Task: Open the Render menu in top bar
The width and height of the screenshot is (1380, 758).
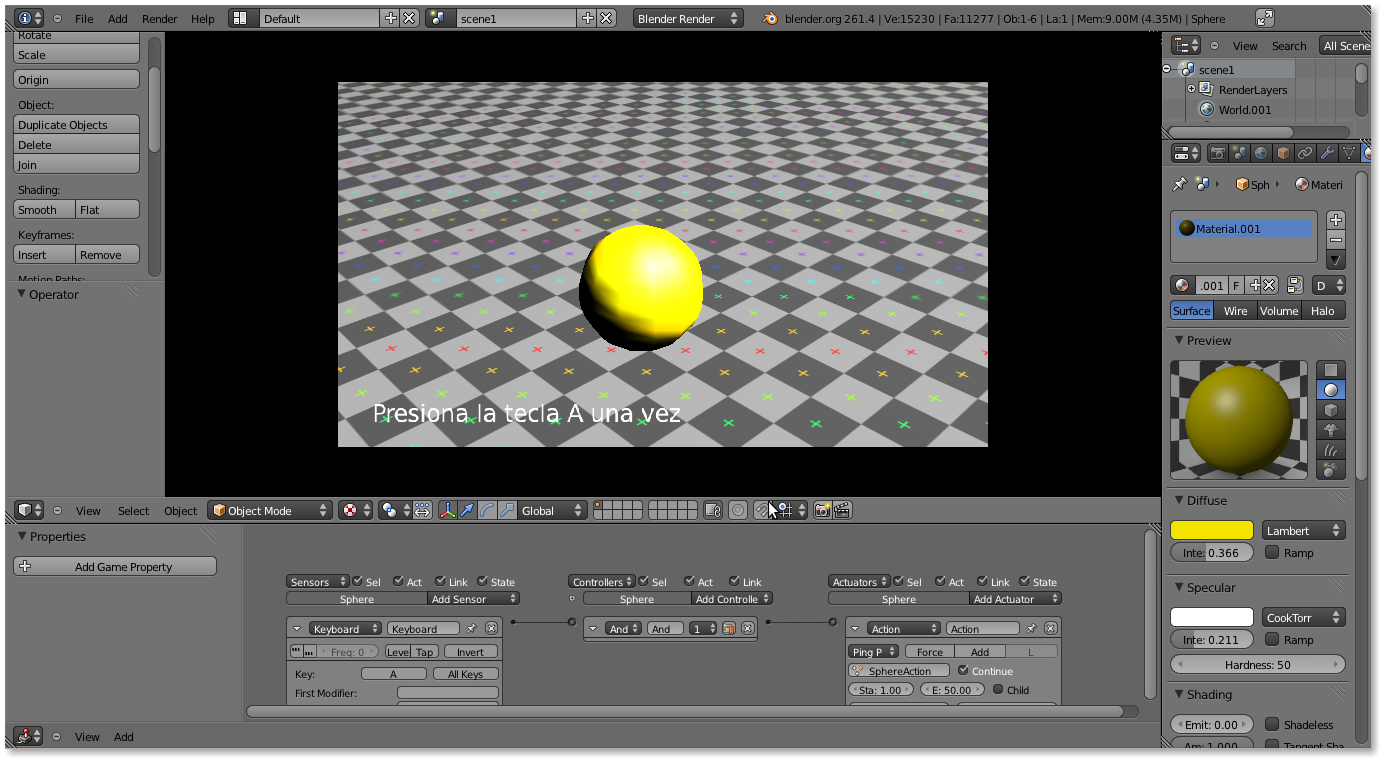Action: [x=159, y=19]
